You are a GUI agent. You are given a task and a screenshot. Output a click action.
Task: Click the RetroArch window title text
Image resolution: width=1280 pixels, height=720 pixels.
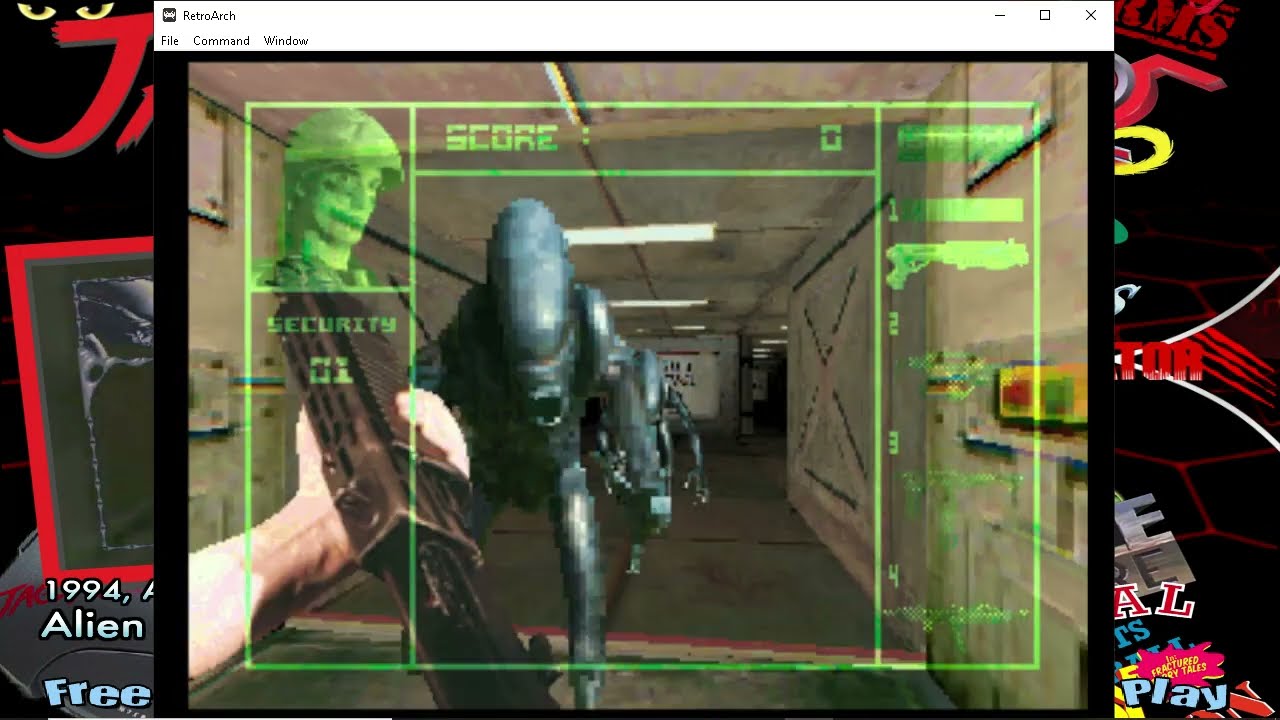209,16
